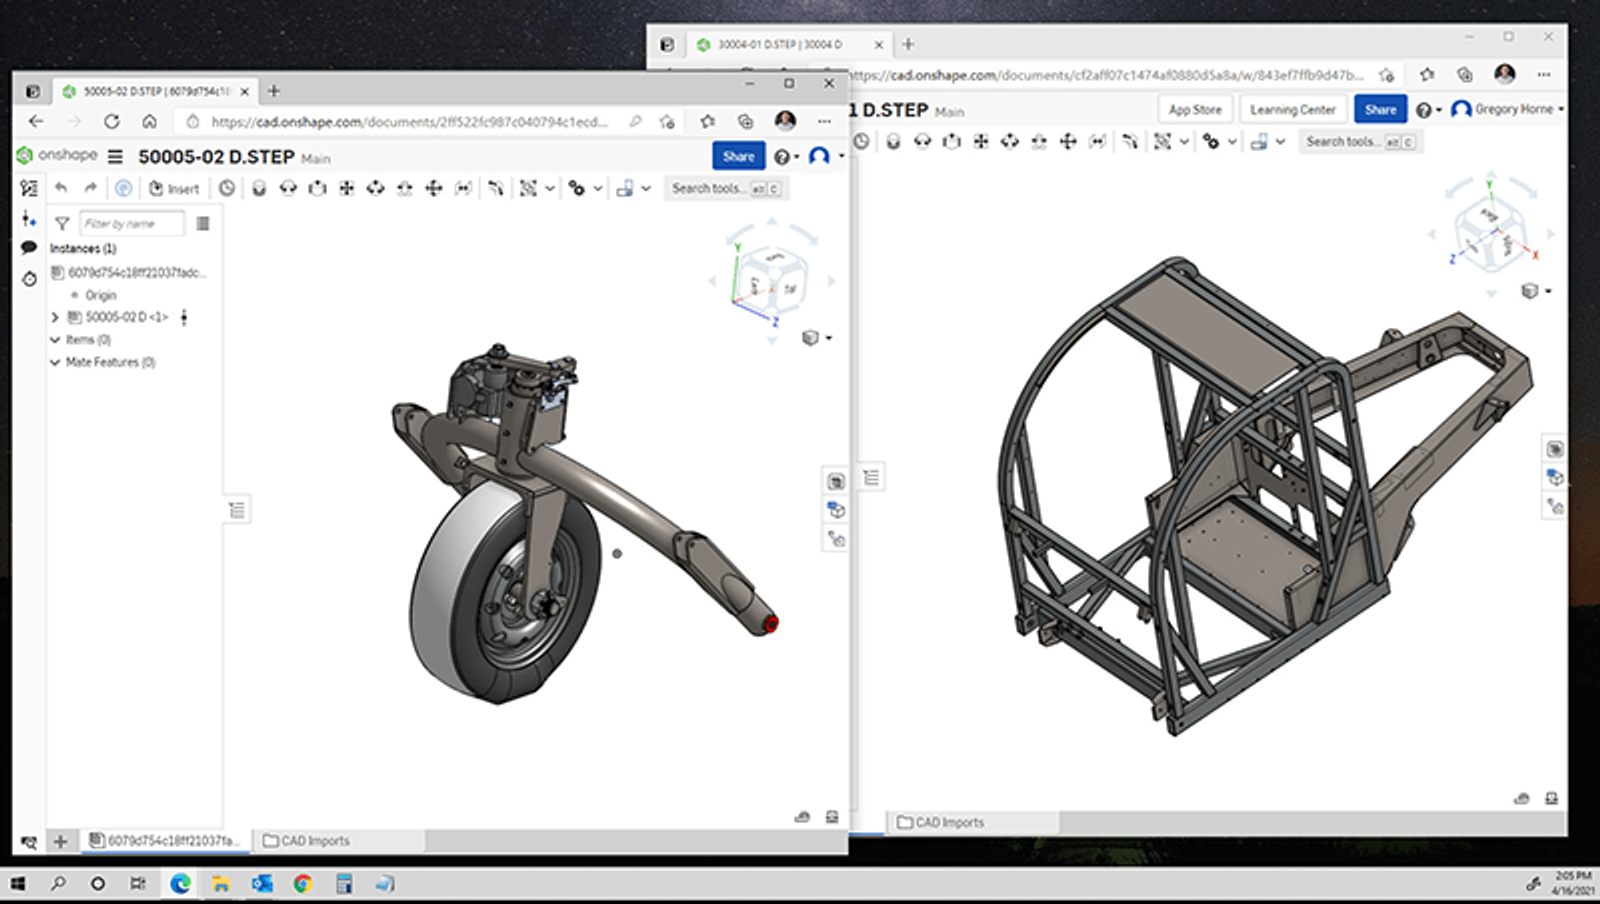Click the blue Share button
Screen dimensions: 1600x904
(x=737, y=156)
